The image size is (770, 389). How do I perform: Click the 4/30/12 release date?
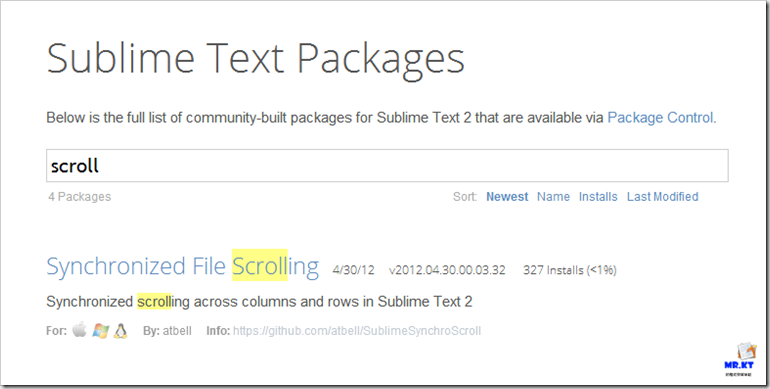[354, 270]
